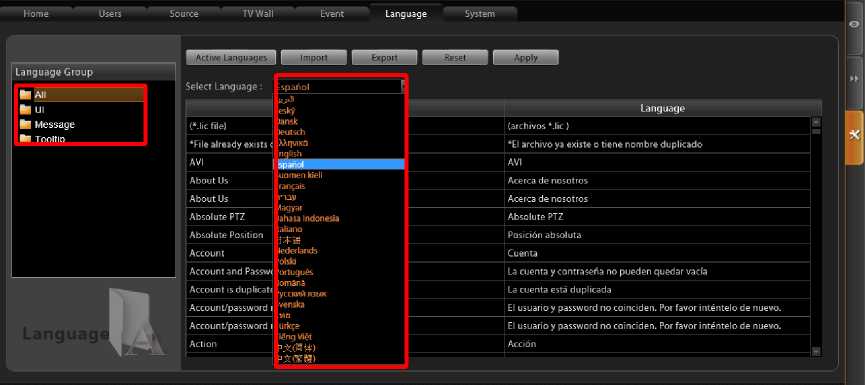The width and height of the screenshot is (865, 385).
Task: Click the Apply button
Action: (526, 57)
